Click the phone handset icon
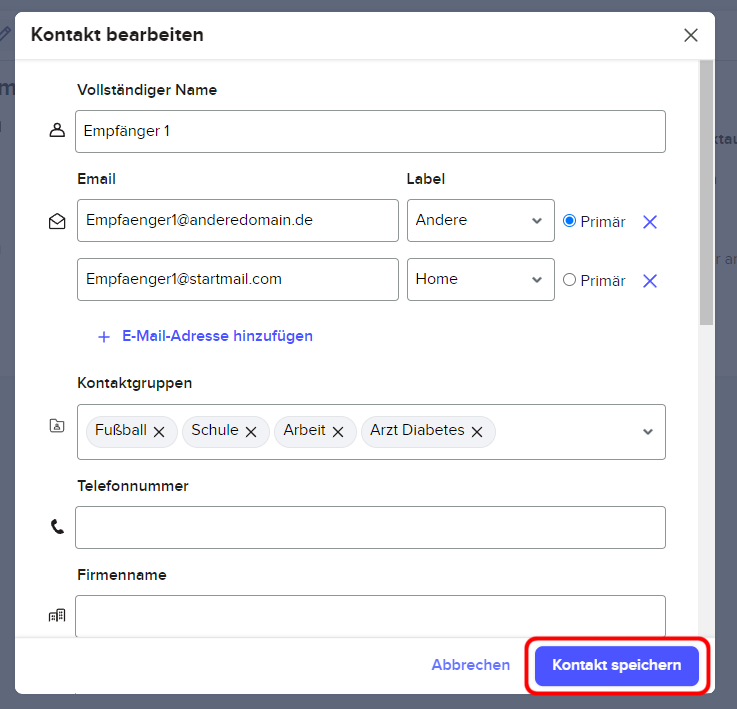This screenshot has width=737, height=709. click(x=57, y=527)
